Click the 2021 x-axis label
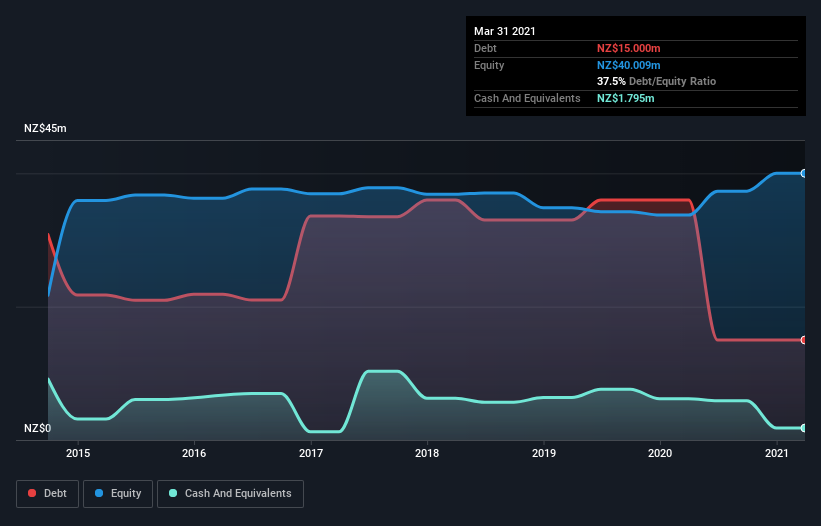The height and width of the screenshot is (526, 821). (x=776, y=453)
